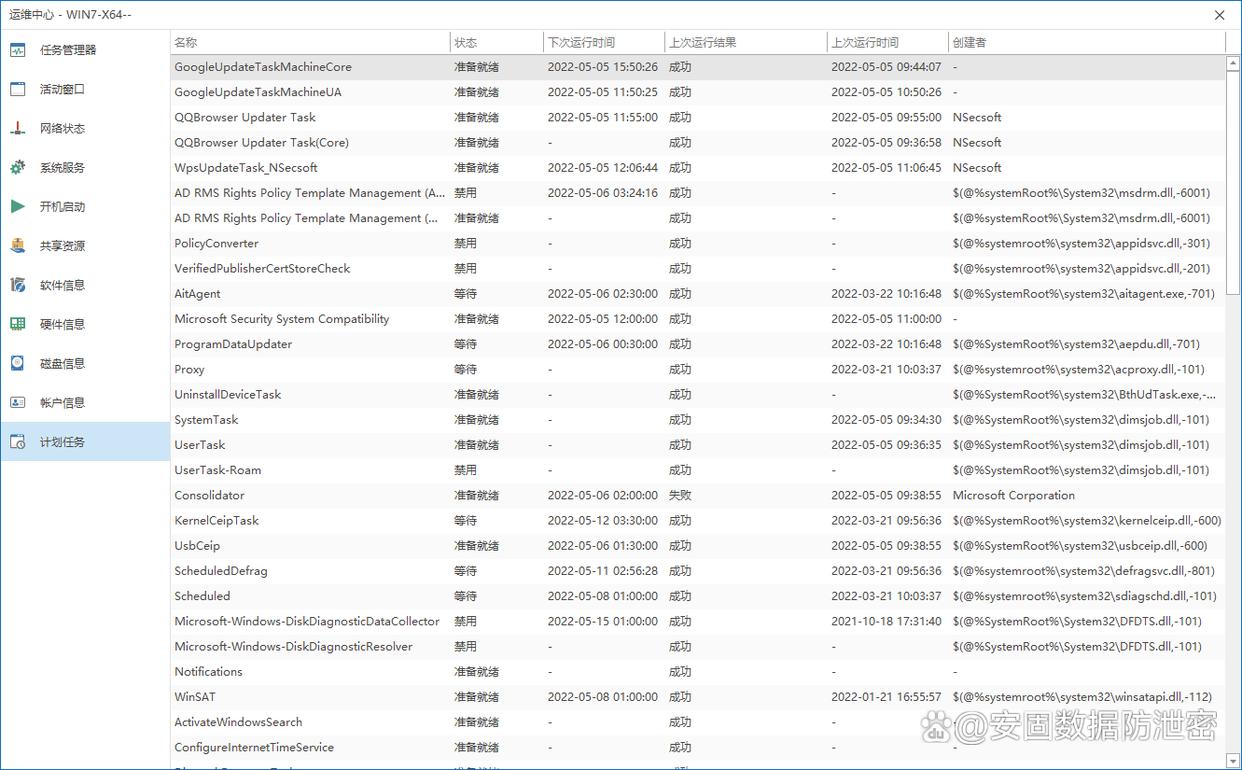
Task: Click the 任务管理器 task manager icon
Action: (18, 50)
